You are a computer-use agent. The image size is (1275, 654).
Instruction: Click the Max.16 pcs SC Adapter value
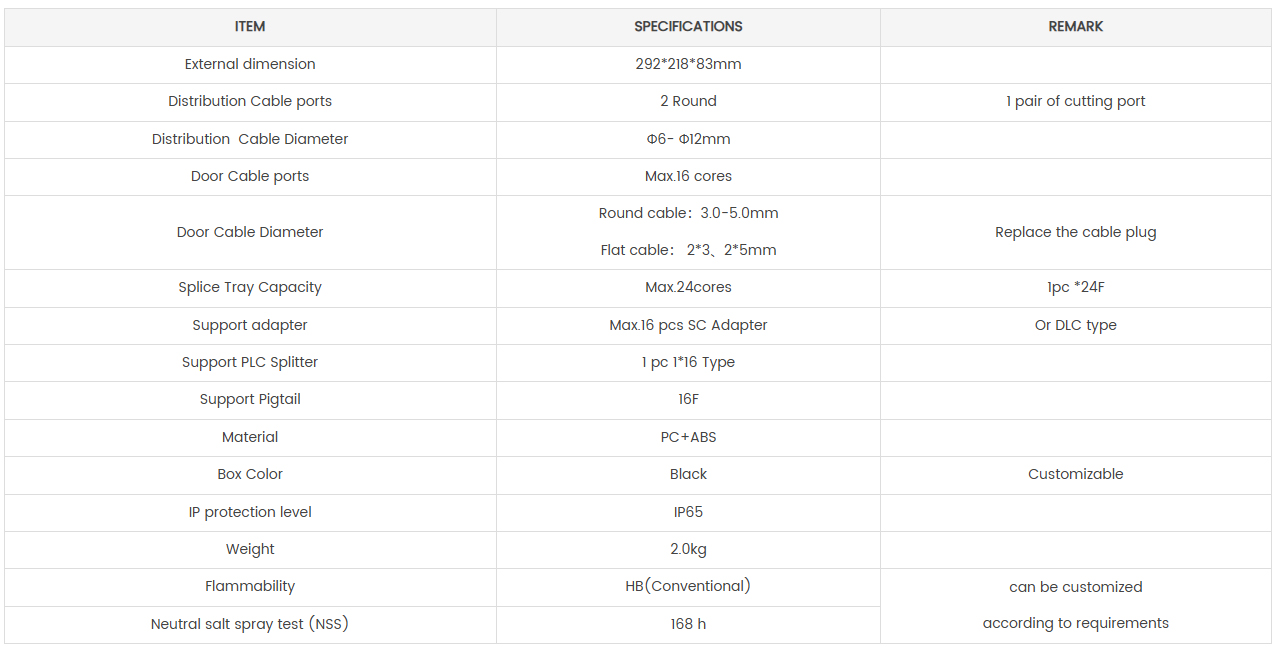[x=688, y=325]
